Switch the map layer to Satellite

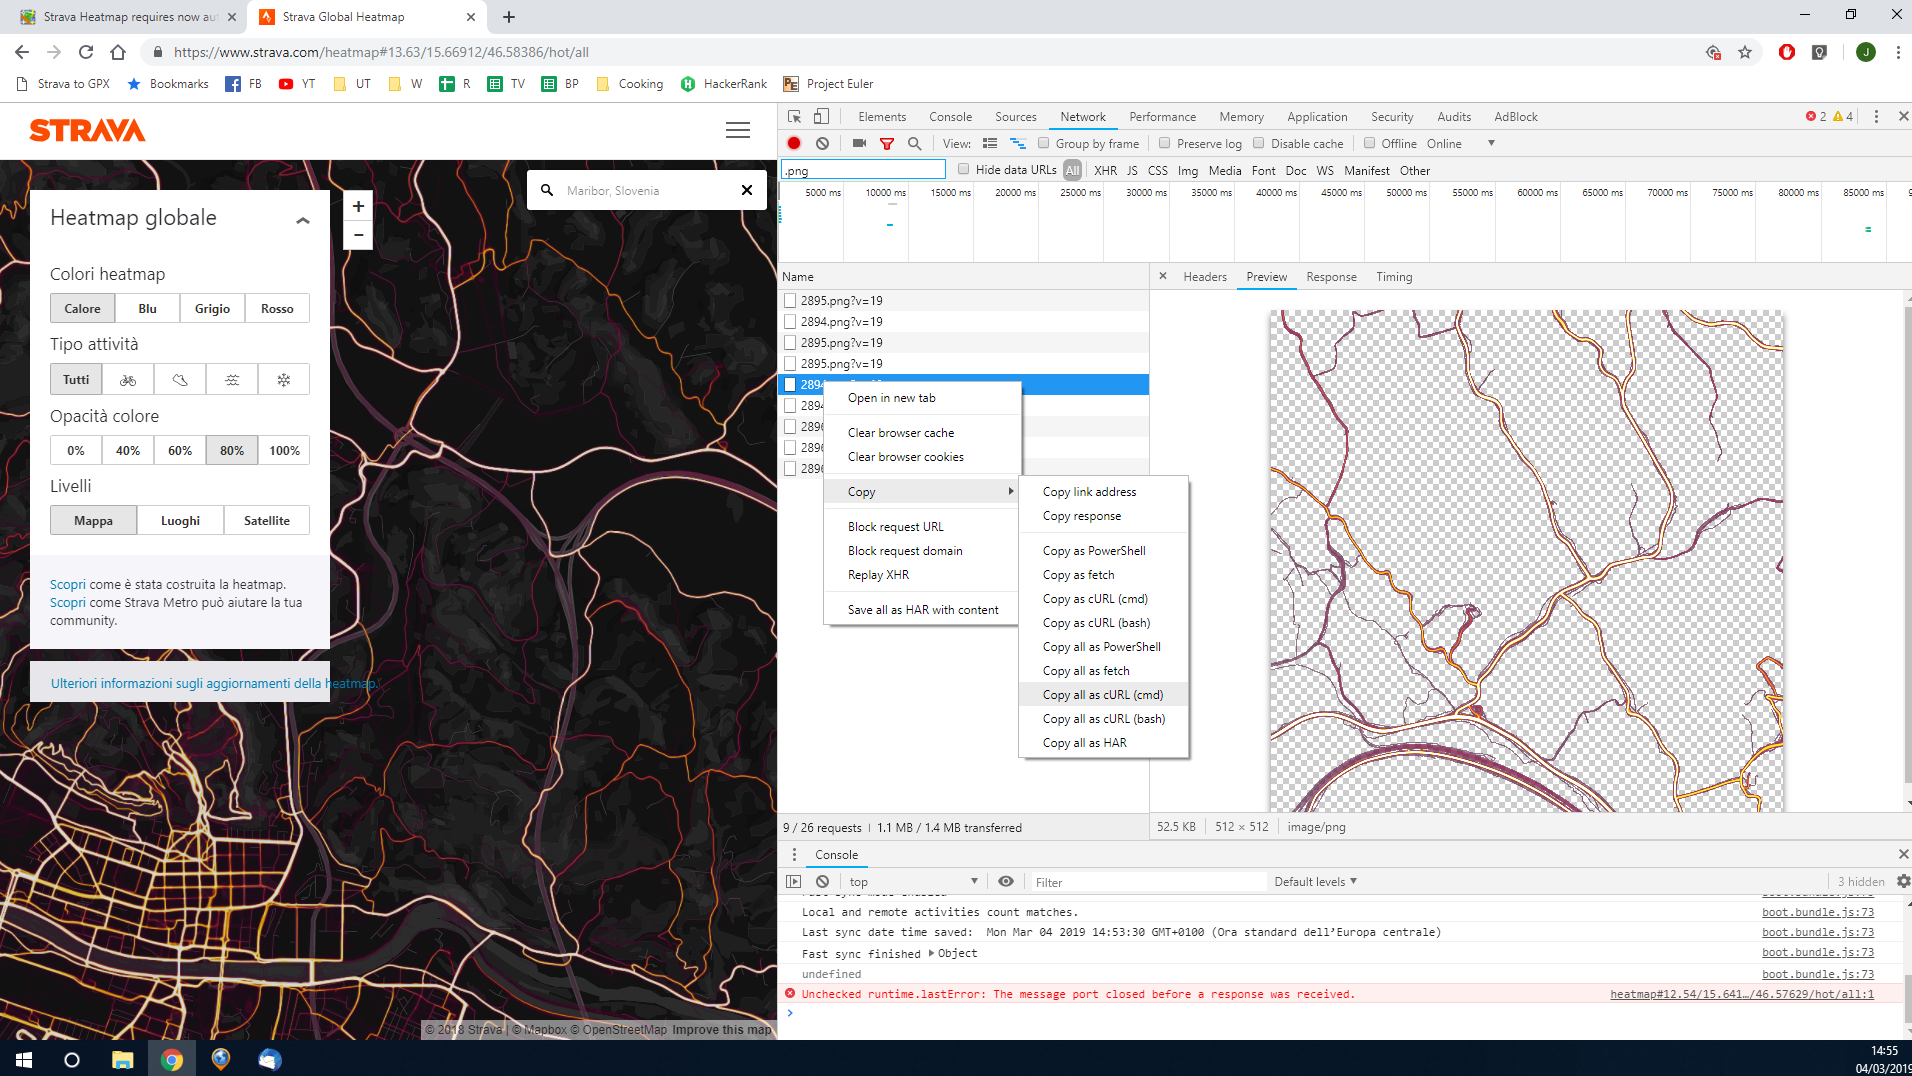(x=267, y=521)
